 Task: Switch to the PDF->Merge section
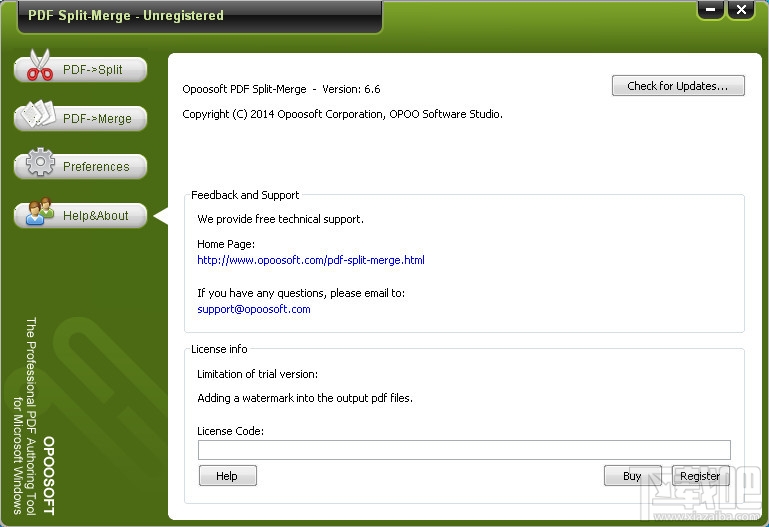(80, 118)
